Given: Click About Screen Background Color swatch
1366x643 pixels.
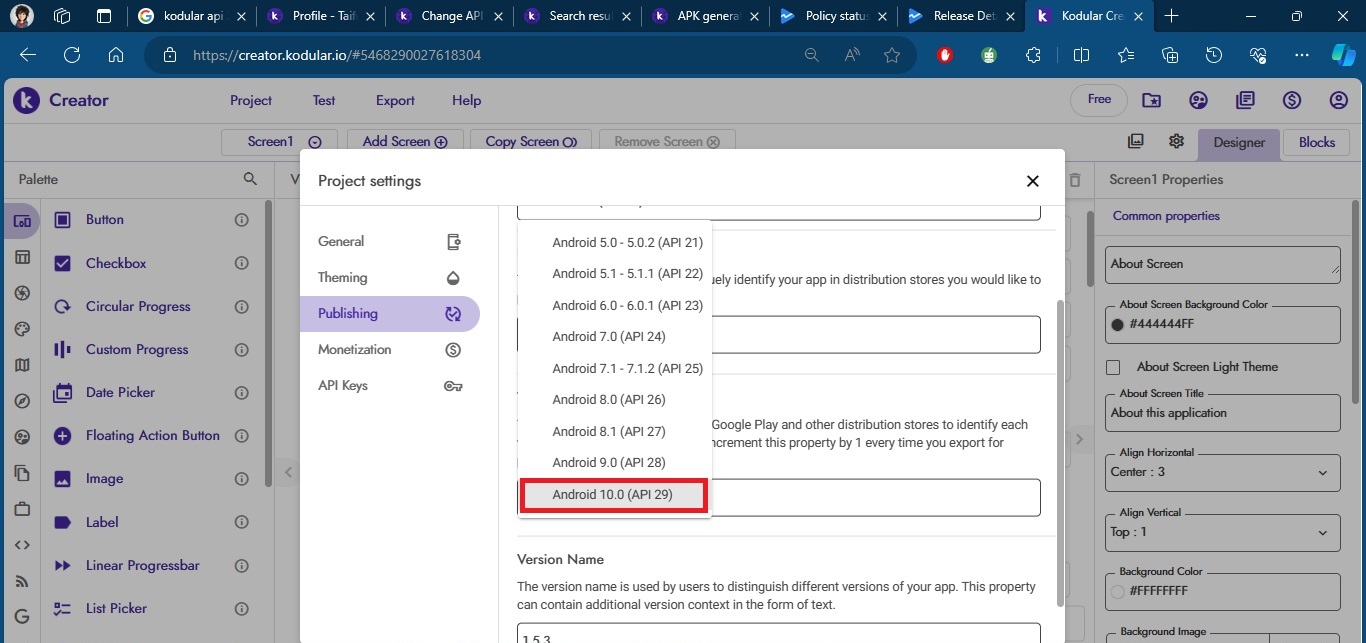Looking at the screenshot, I should (1118, 324).
